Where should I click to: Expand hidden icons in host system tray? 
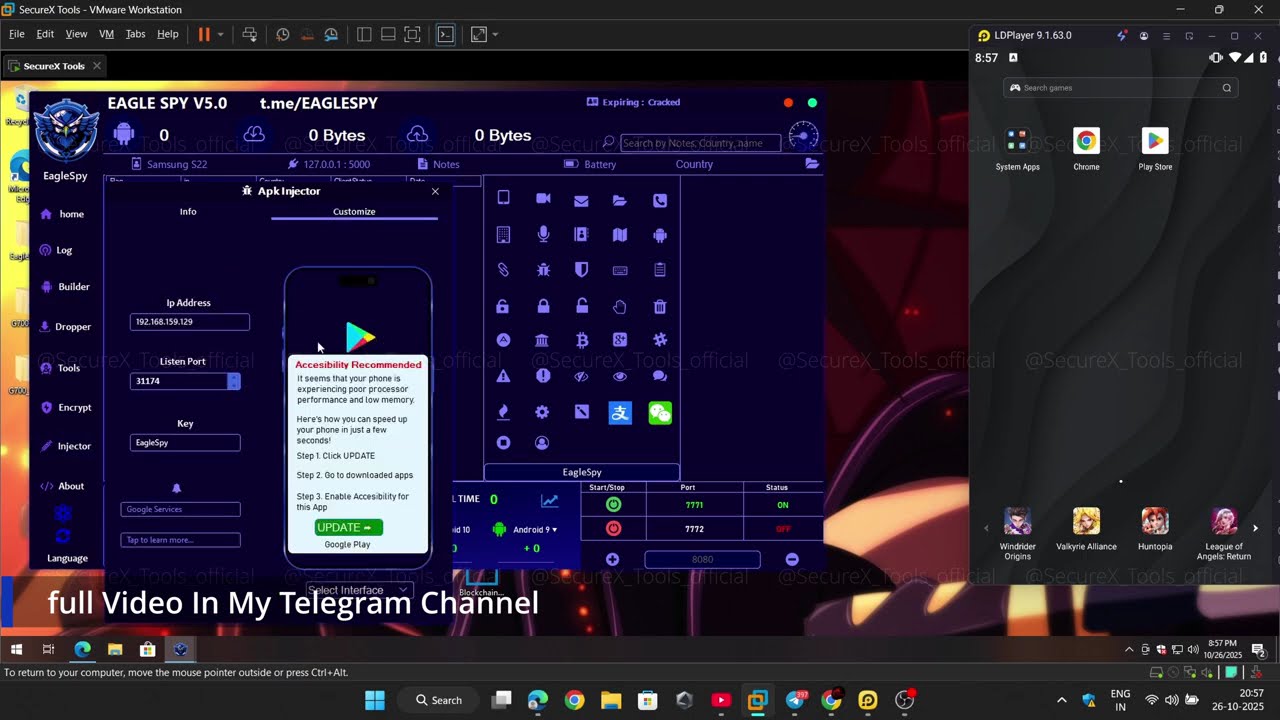click(1061, 700)
